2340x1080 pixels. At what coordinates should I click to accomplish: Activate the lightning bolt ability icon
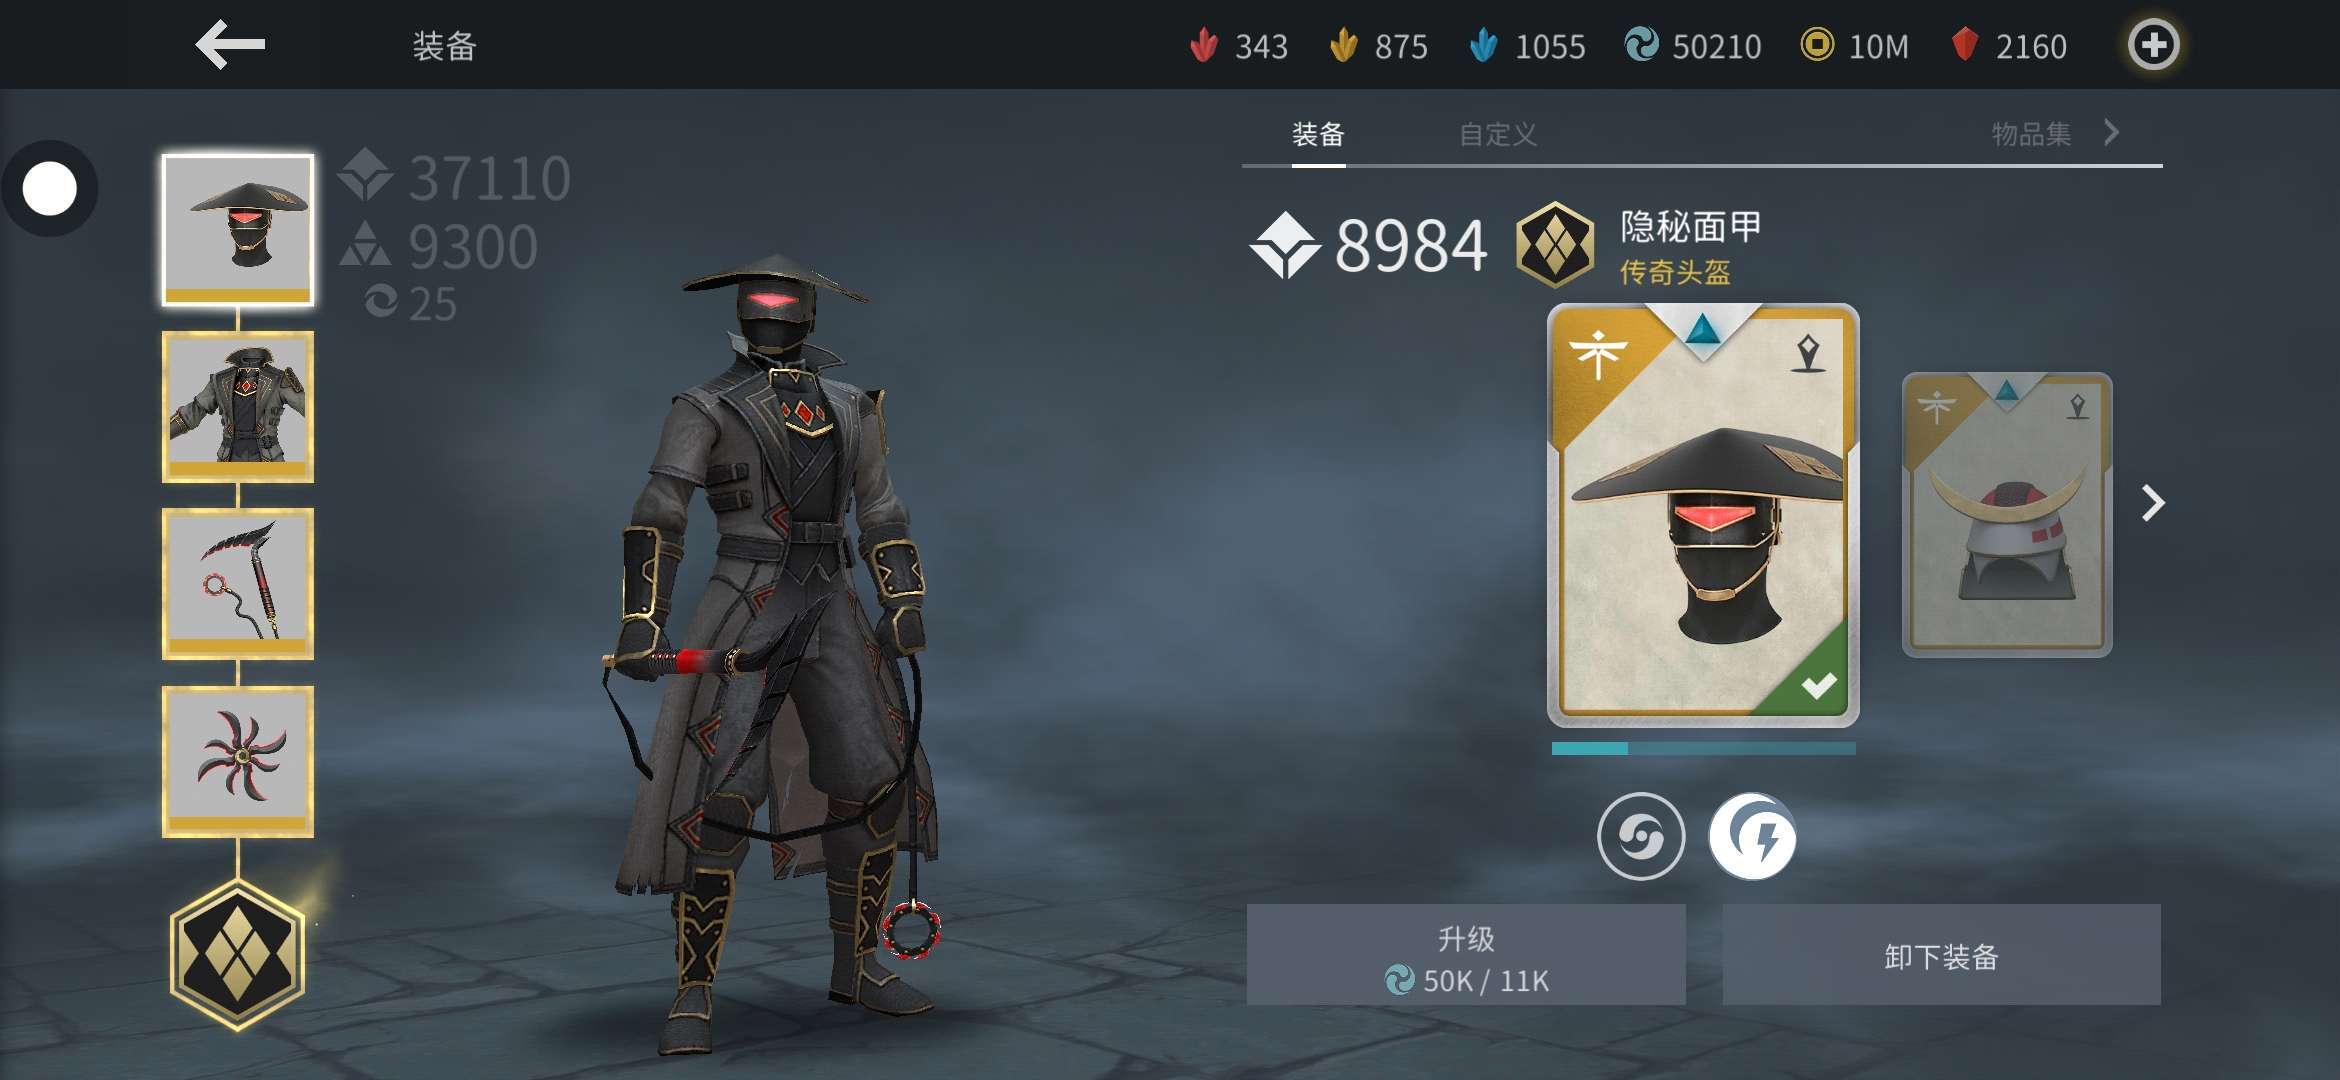1752,836
